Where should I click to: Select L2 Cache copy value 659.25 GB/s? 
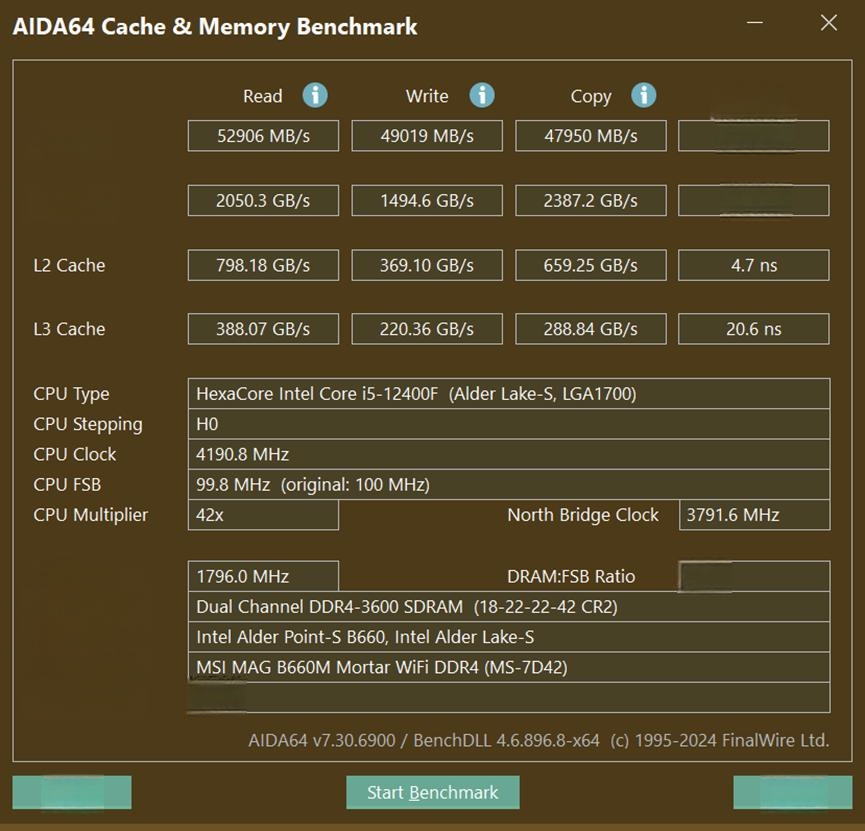(x=591, y=265)
